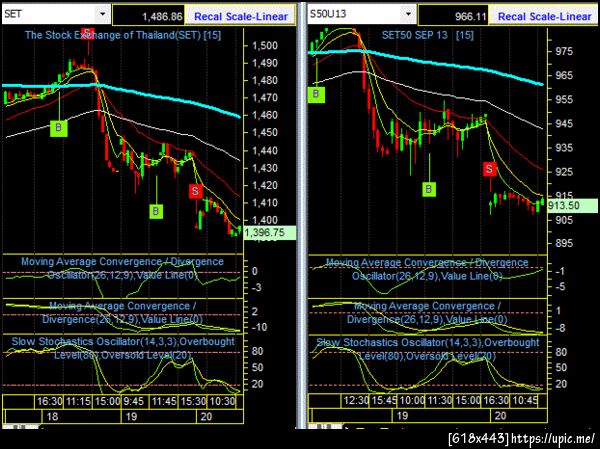Viewport: 600px width, 449px height.
Task: Click date 19 on S50U13 date axis
Action: [402, 415]
